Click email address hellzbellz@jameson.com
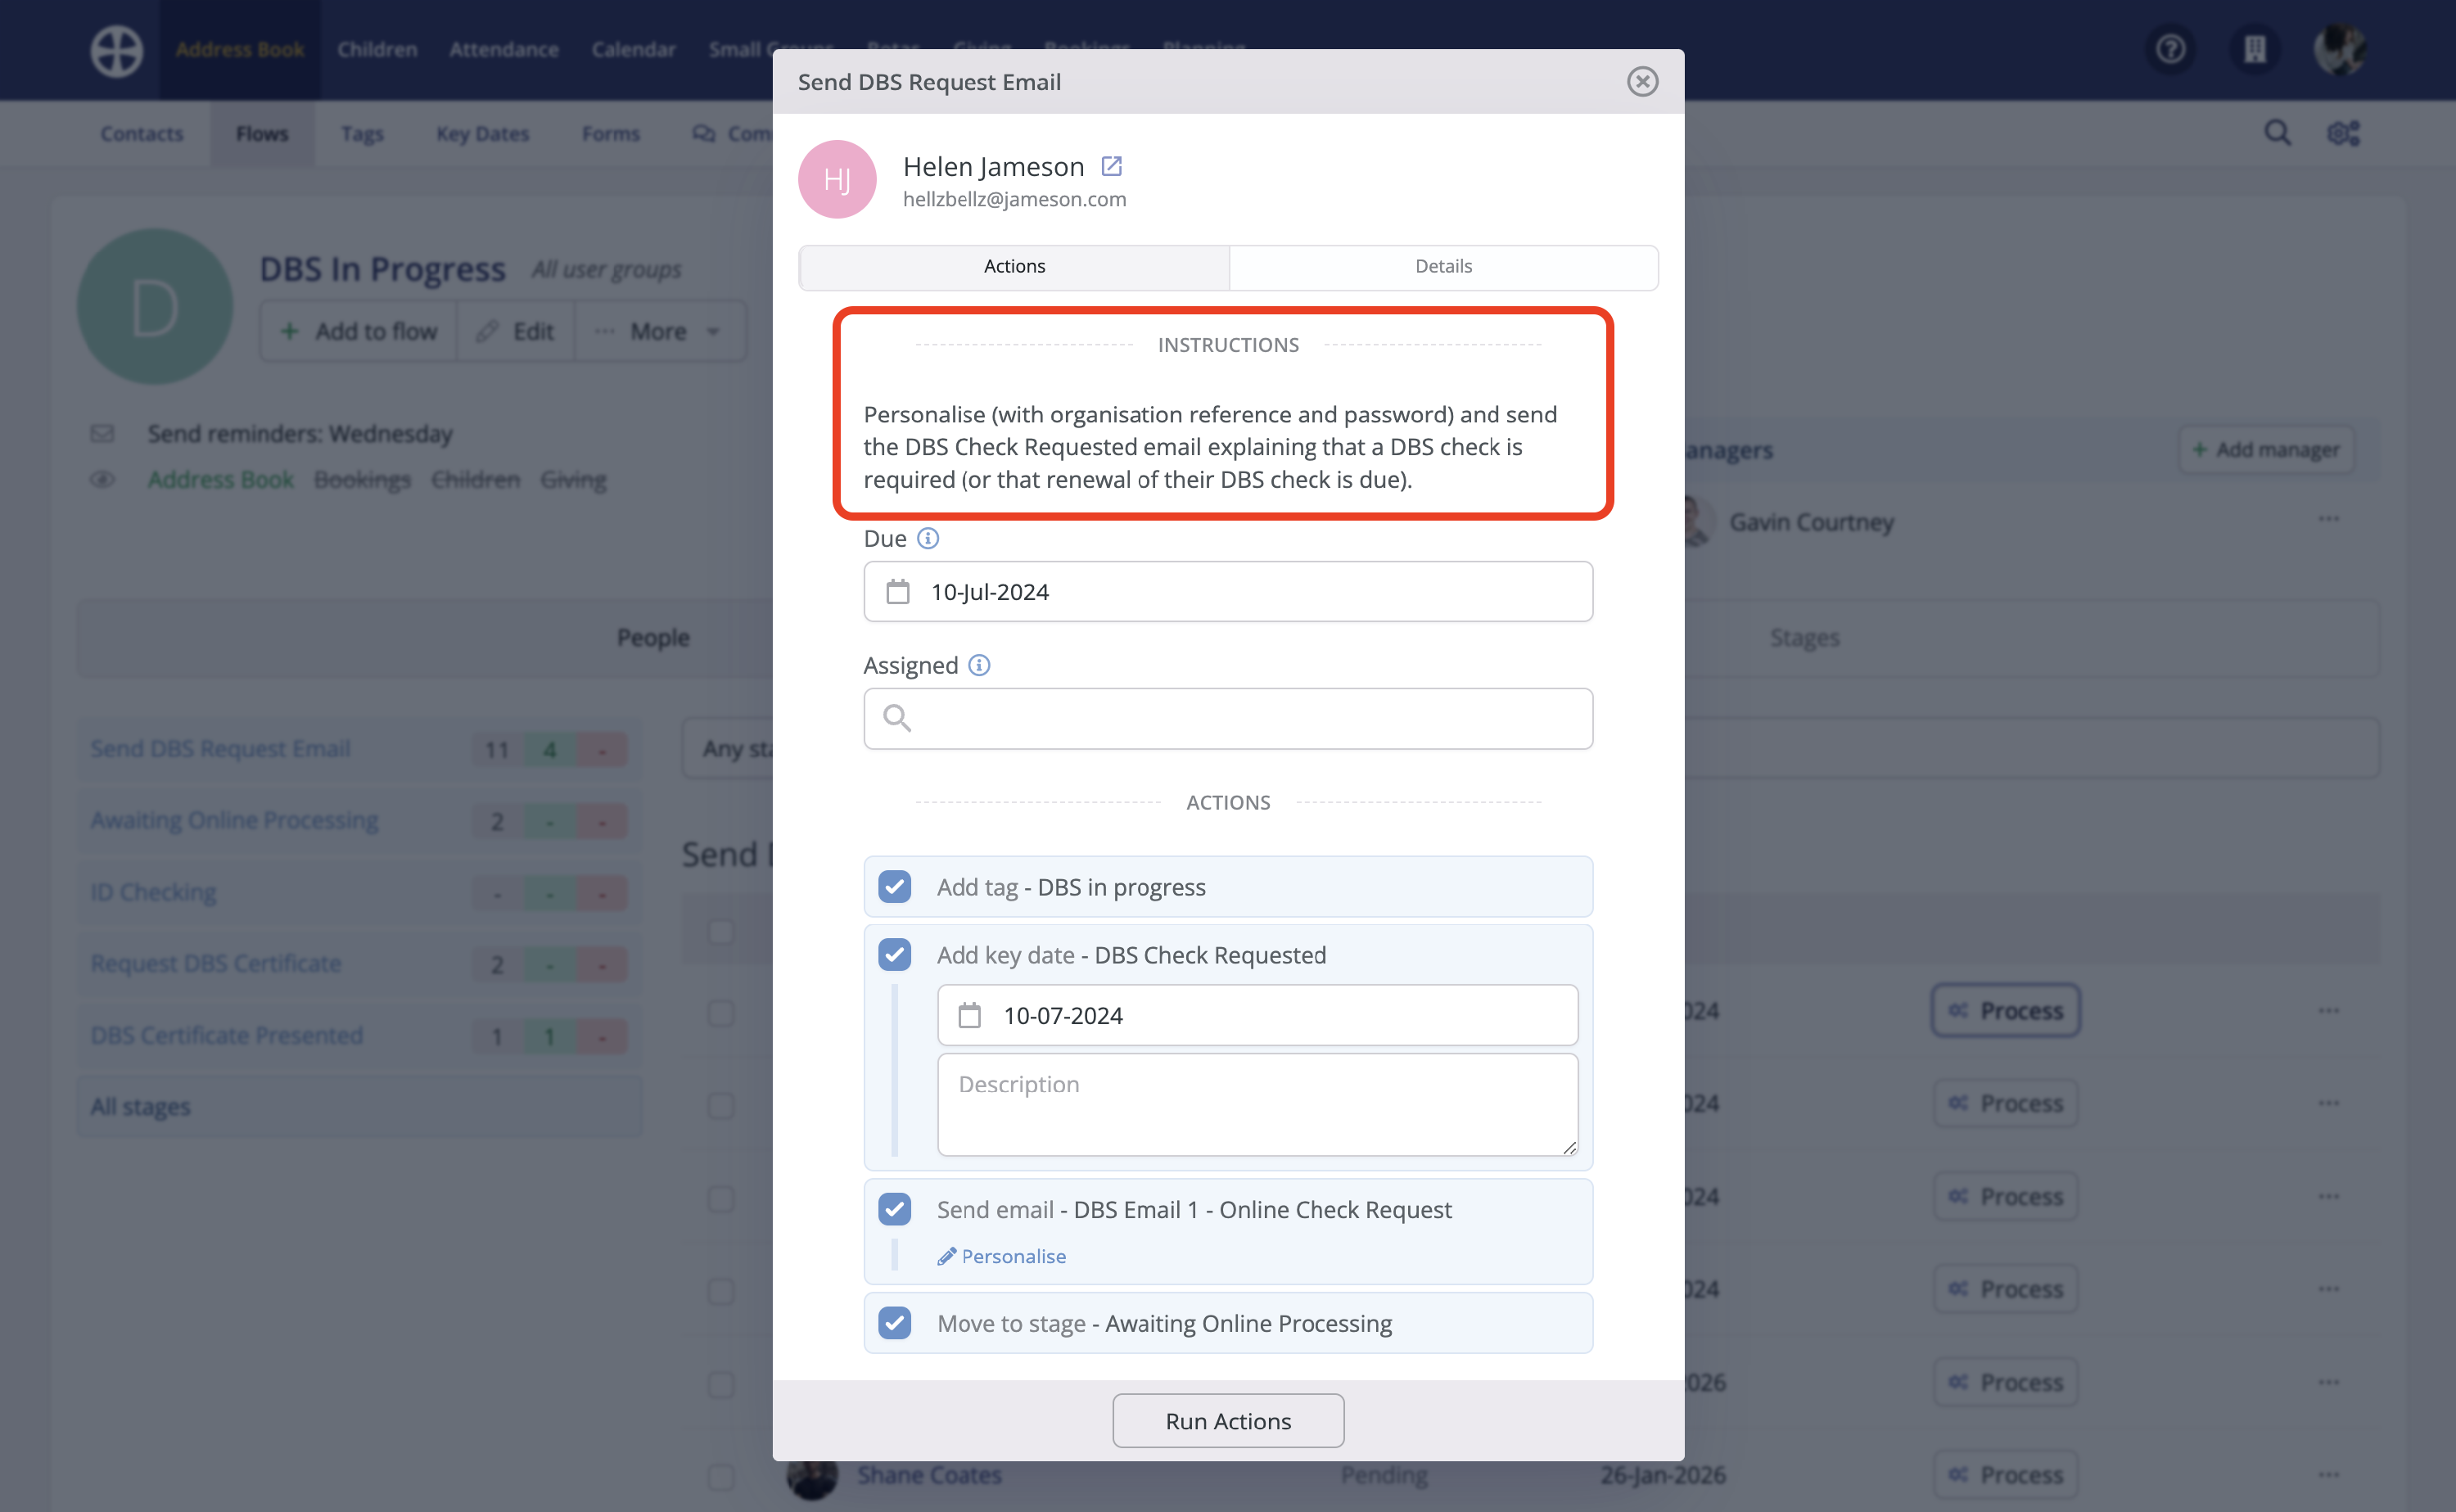 pos(1014,199)
